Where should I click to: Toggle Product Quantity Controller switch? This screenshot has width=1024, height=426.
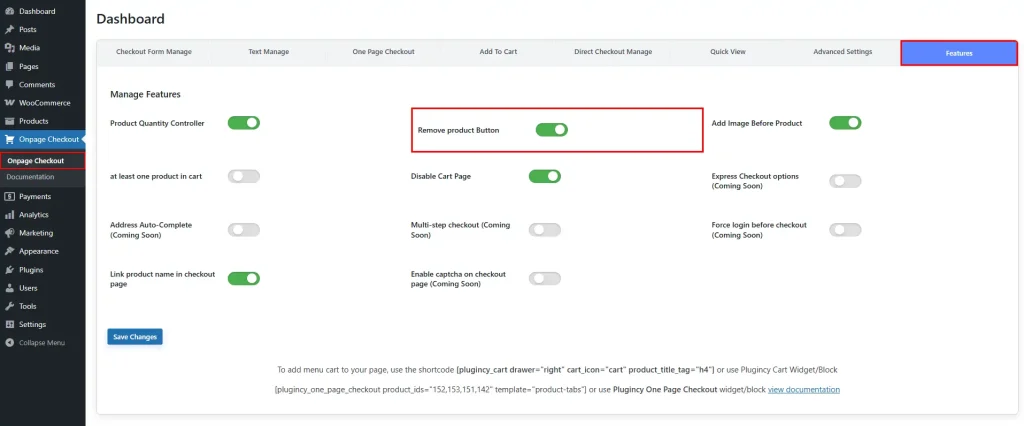pos(244,123)
